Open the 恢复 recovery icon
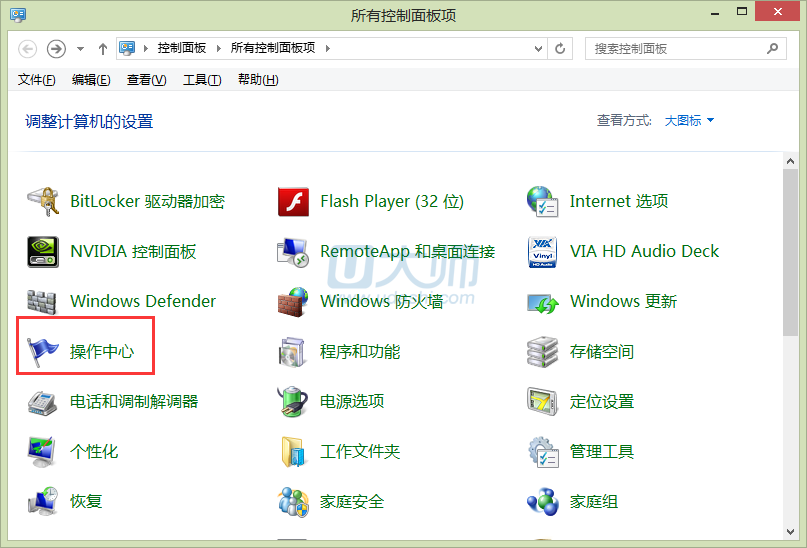 pyautogui.click(x=43, y=501)
